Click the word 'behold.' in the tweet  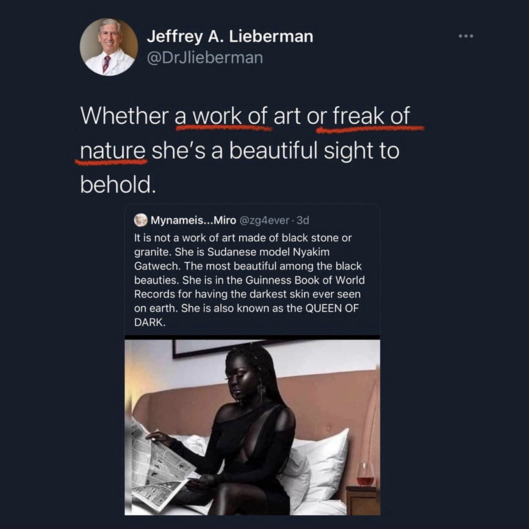[118, 185]
